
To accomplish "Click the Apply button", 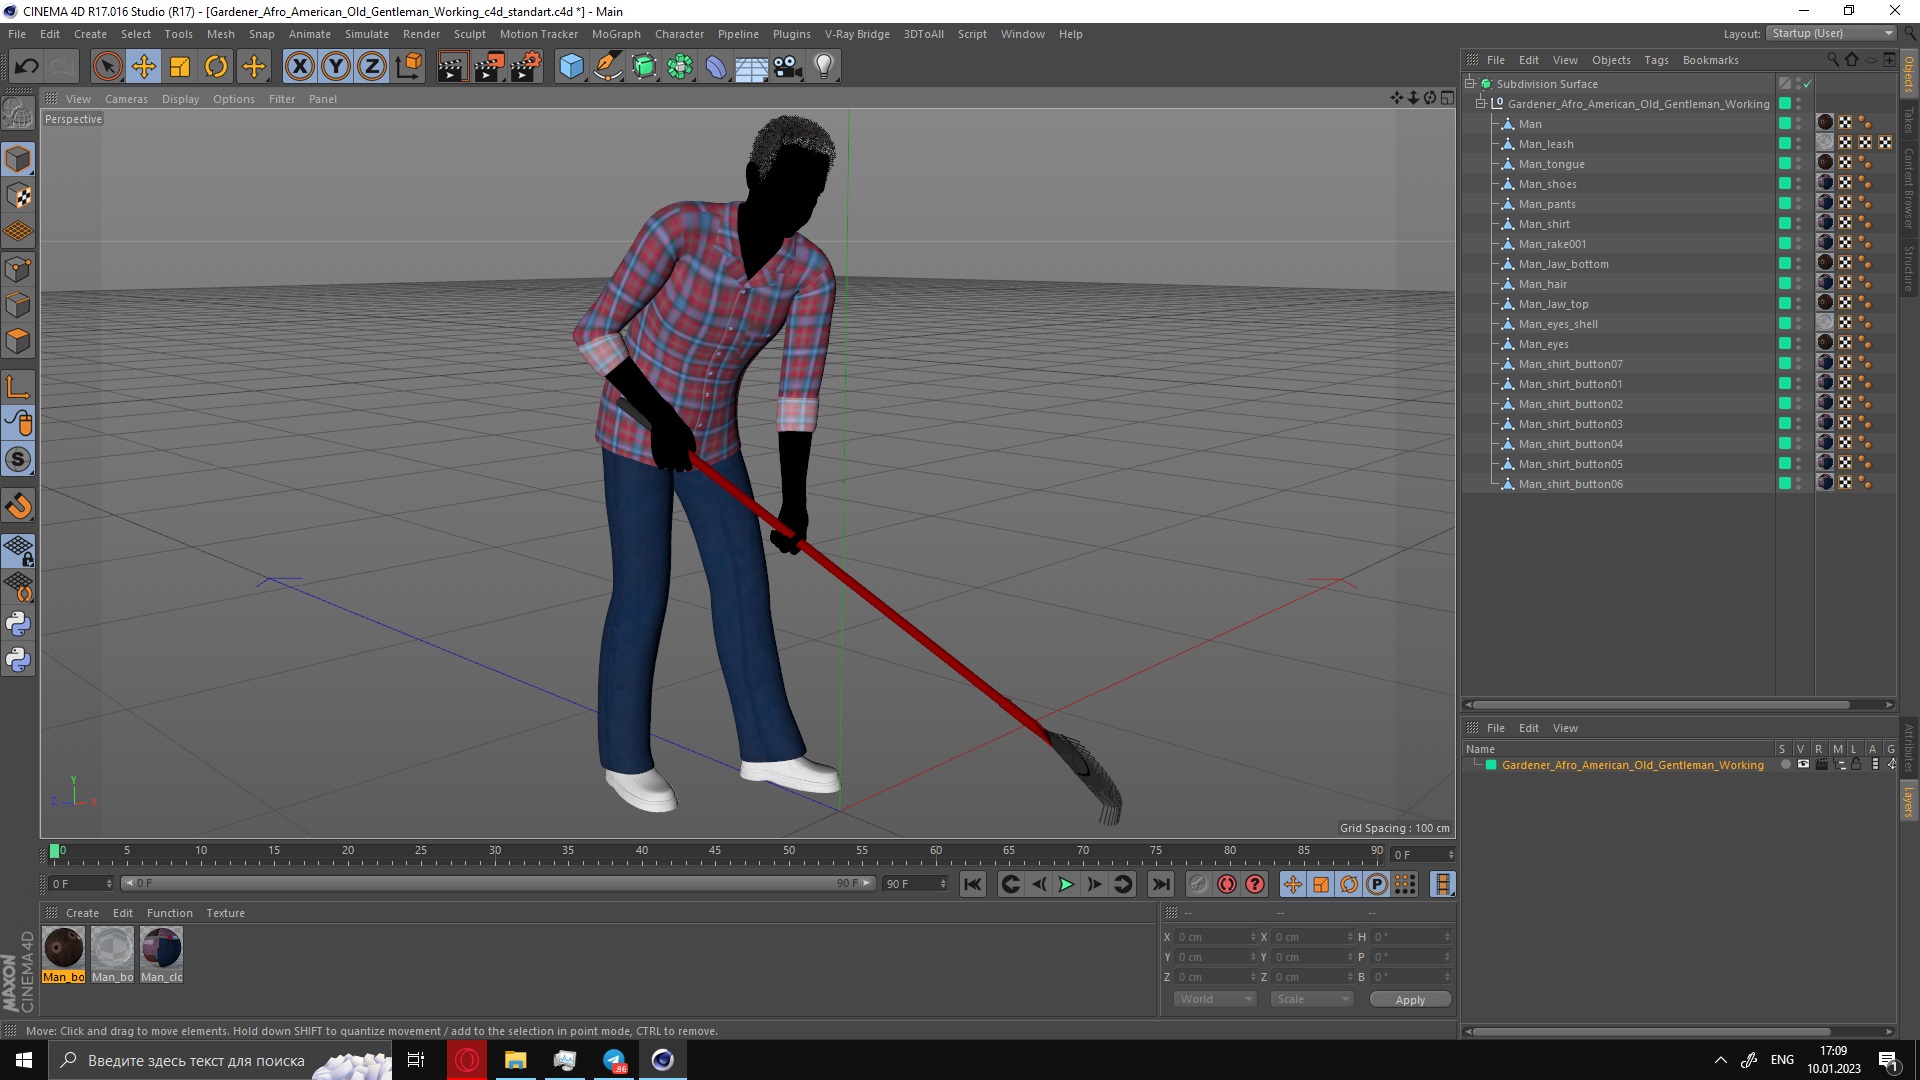I will [x=1410, y=1000].
